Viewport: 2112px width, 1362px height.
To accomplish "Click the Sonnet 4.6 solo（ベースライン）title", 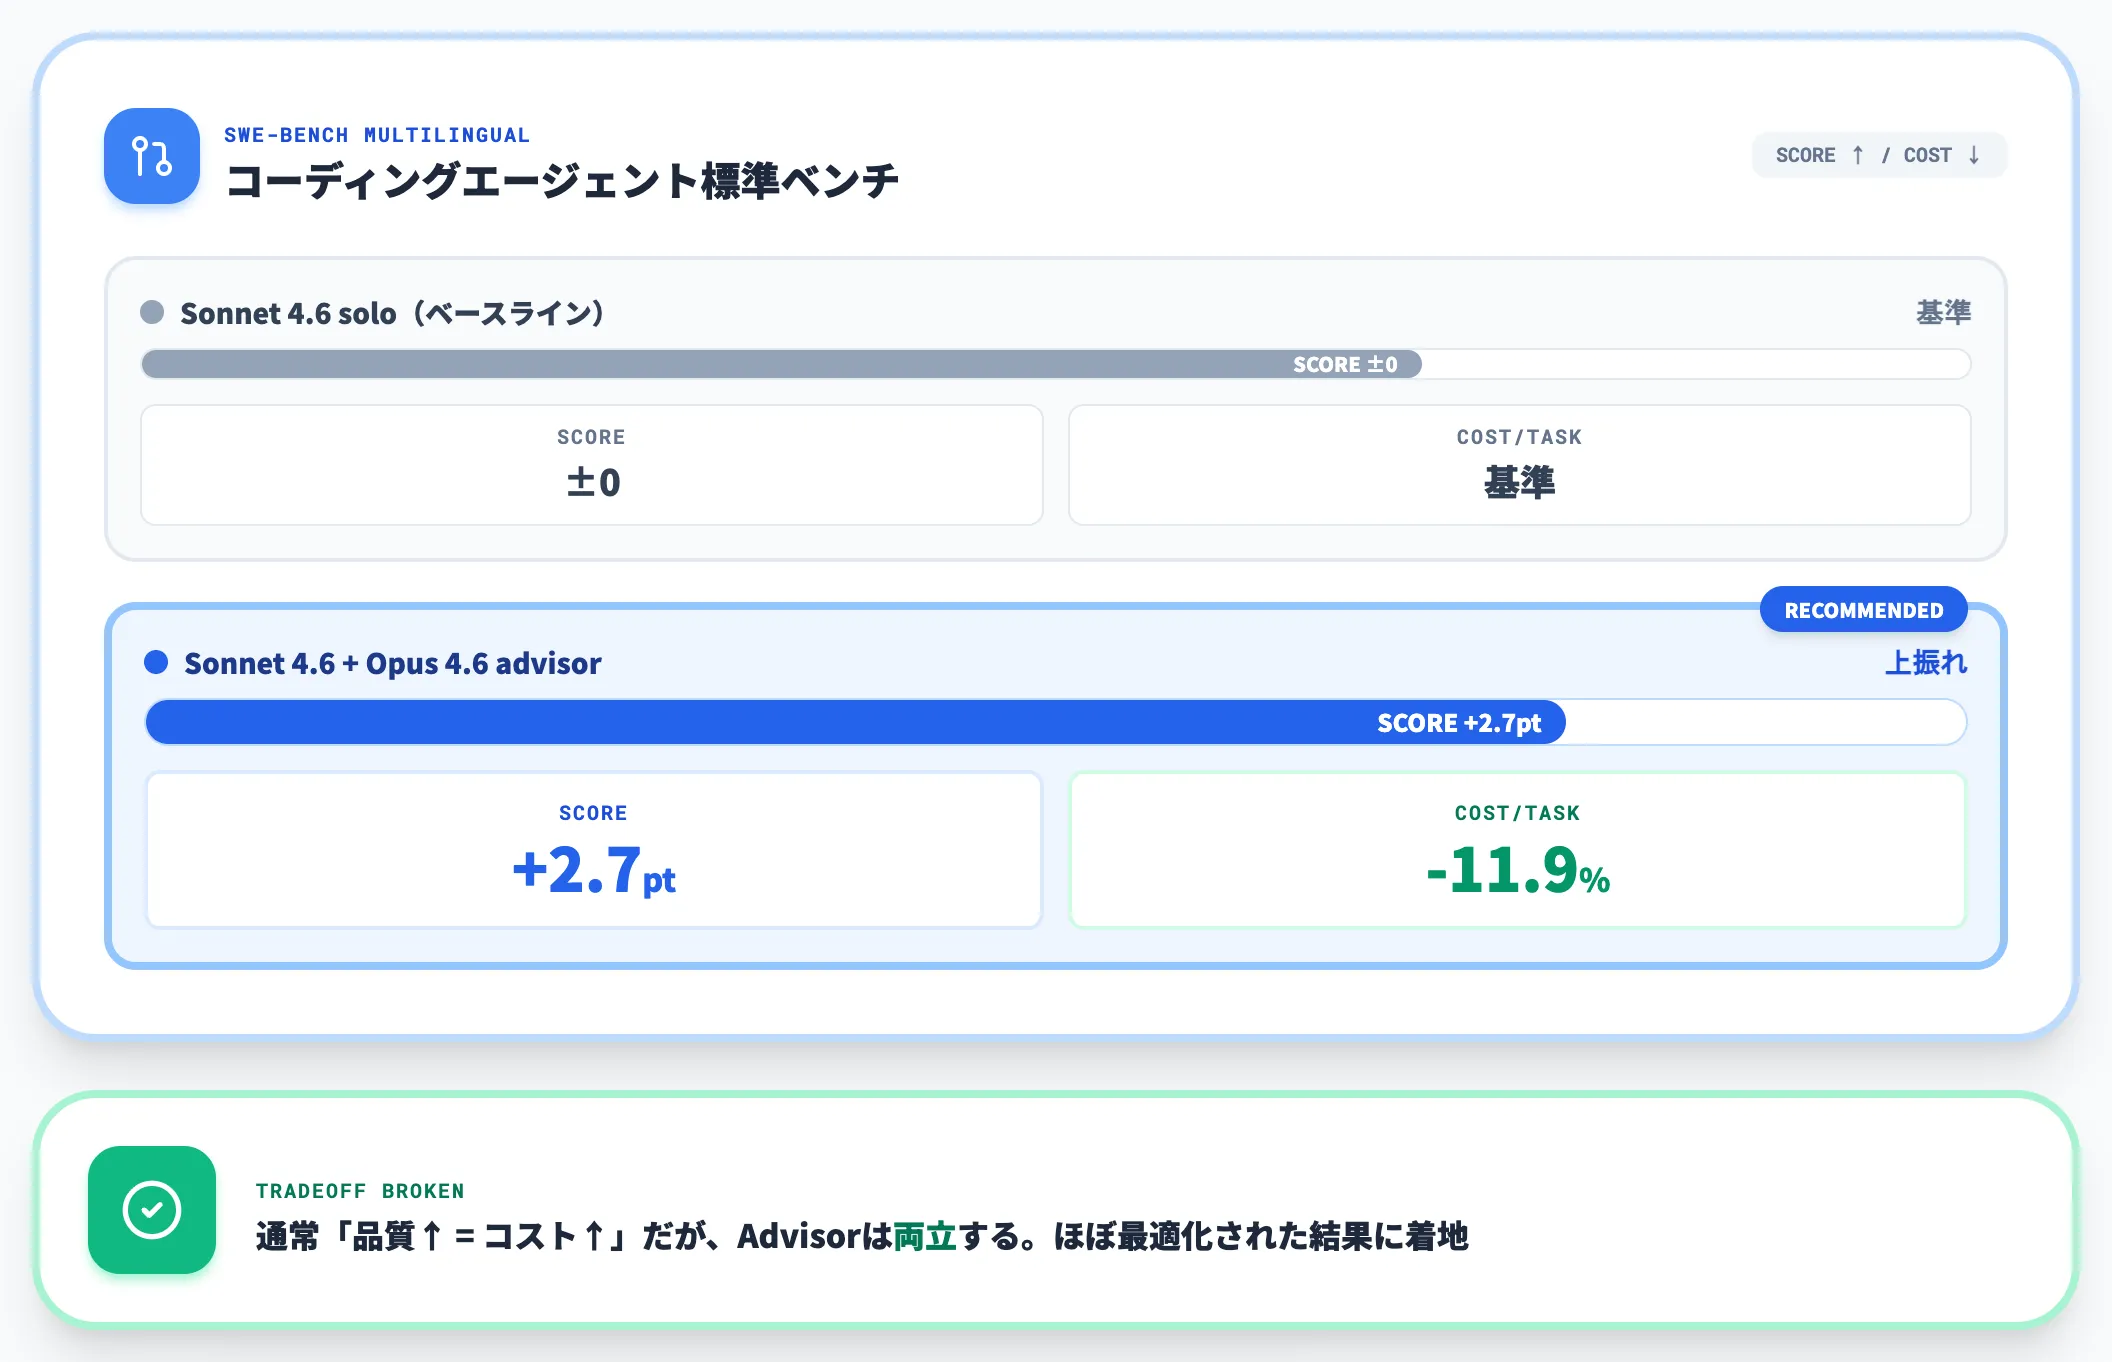I will tap(392, 314).
